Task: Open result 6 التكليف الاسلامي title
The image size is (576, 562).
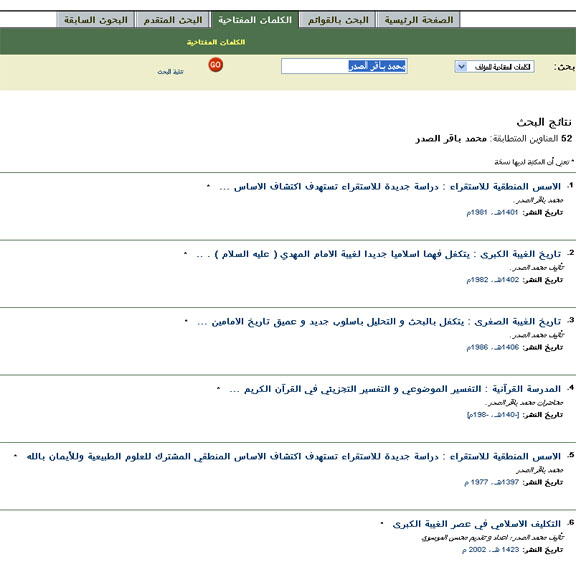Action: [x=477, y=524]
